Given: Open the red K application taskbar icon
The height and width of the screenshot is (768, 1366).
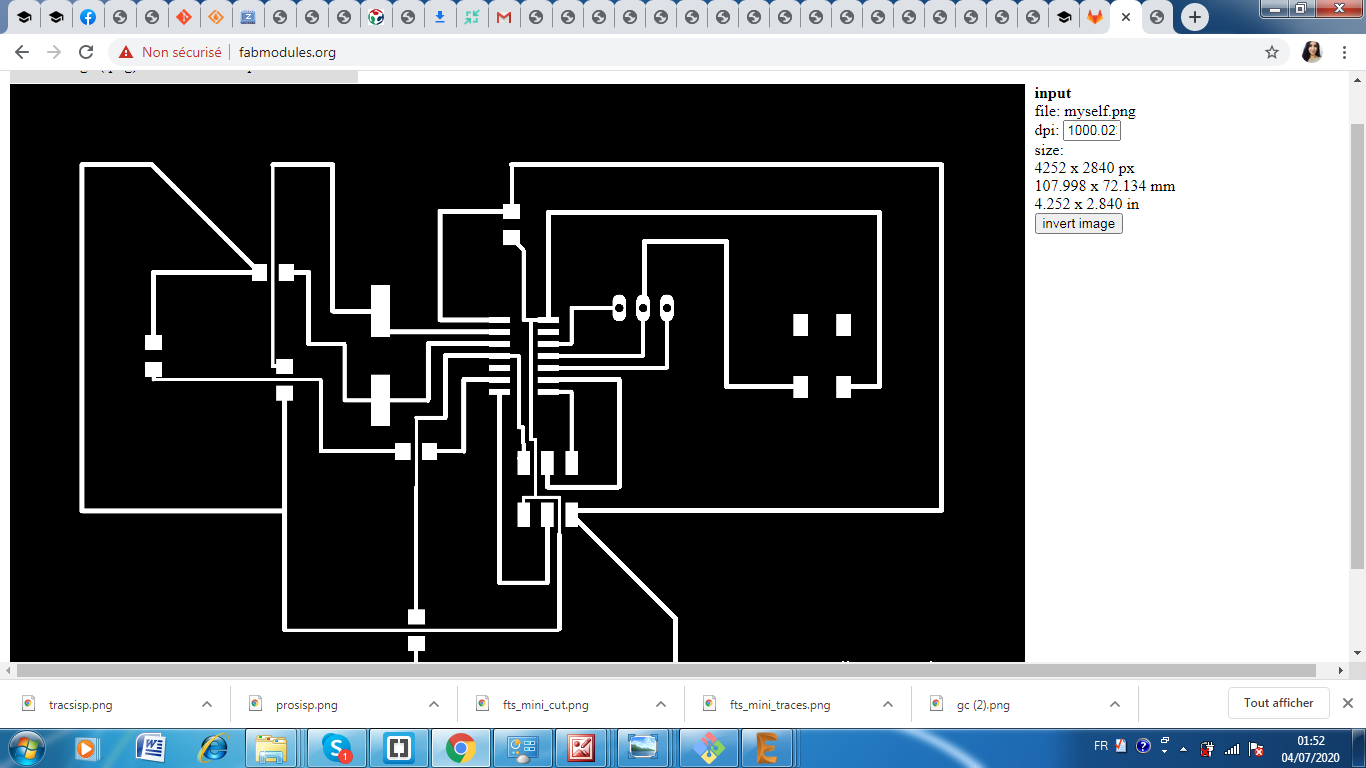Looking at the screenshot, I should pyautogui.click(x=583, y=748).
